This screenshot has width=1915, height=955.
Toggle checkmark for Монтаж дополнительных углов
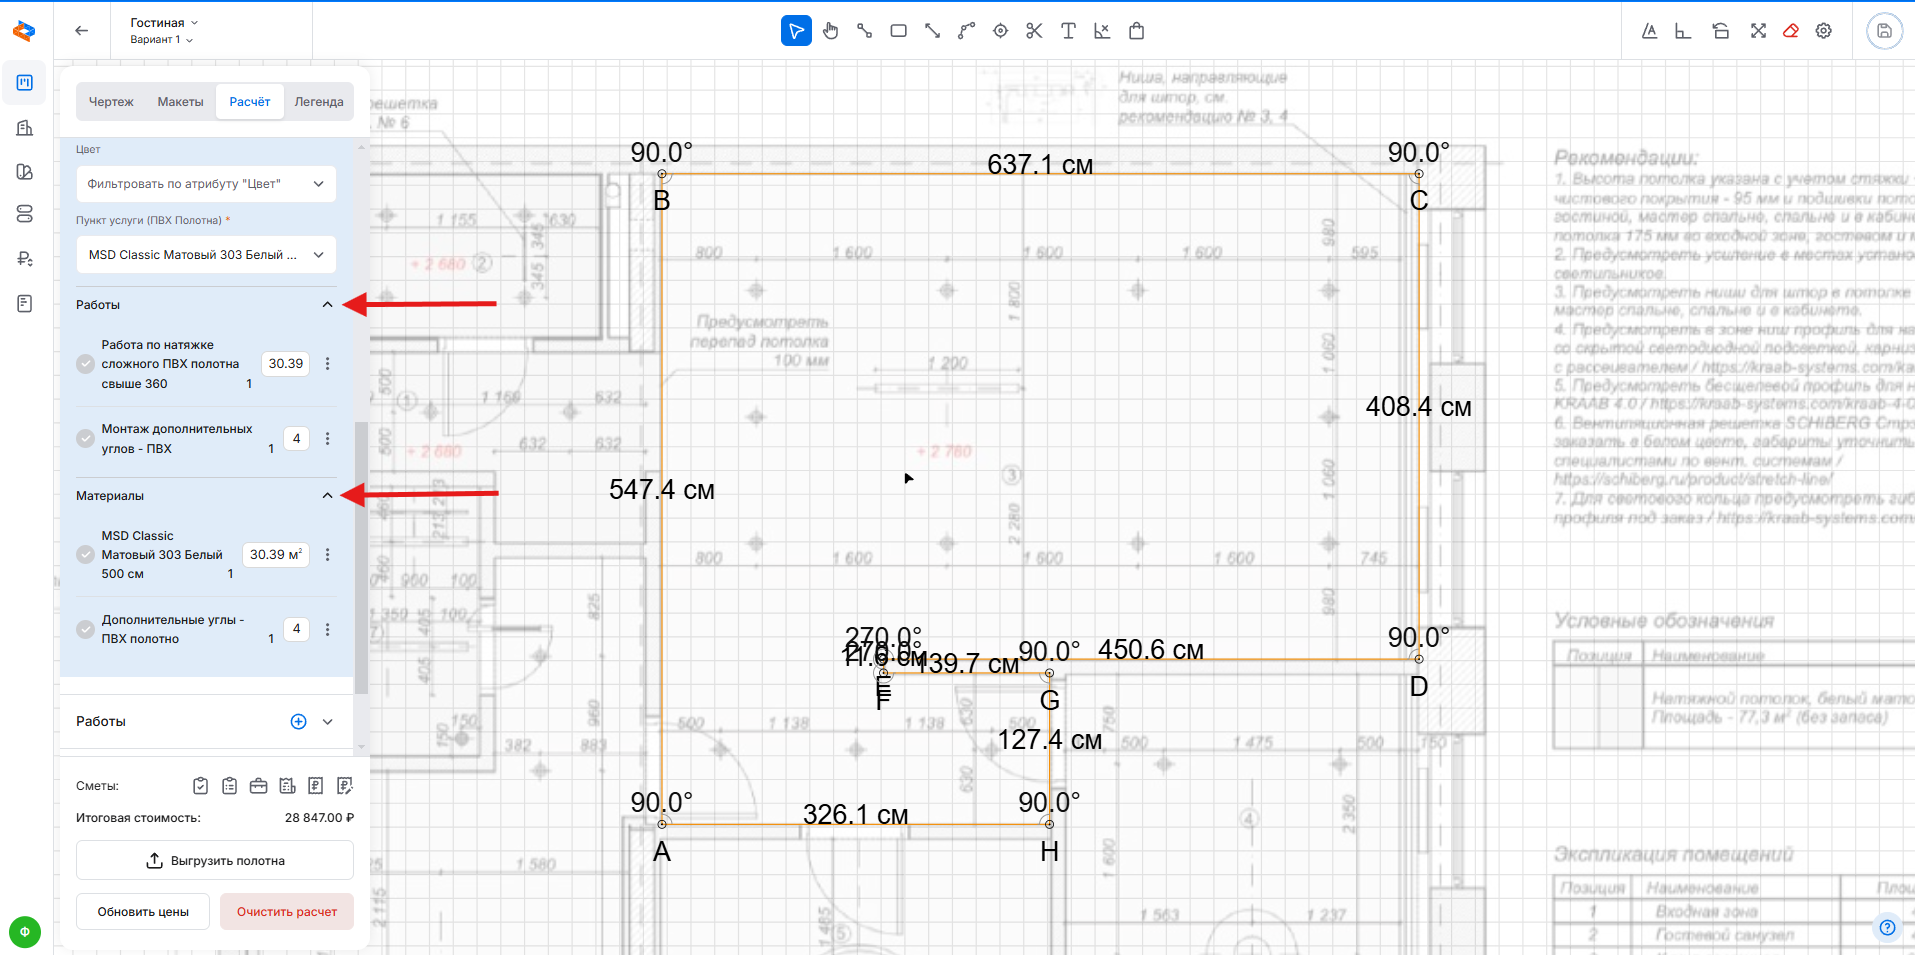pos(86,439)
